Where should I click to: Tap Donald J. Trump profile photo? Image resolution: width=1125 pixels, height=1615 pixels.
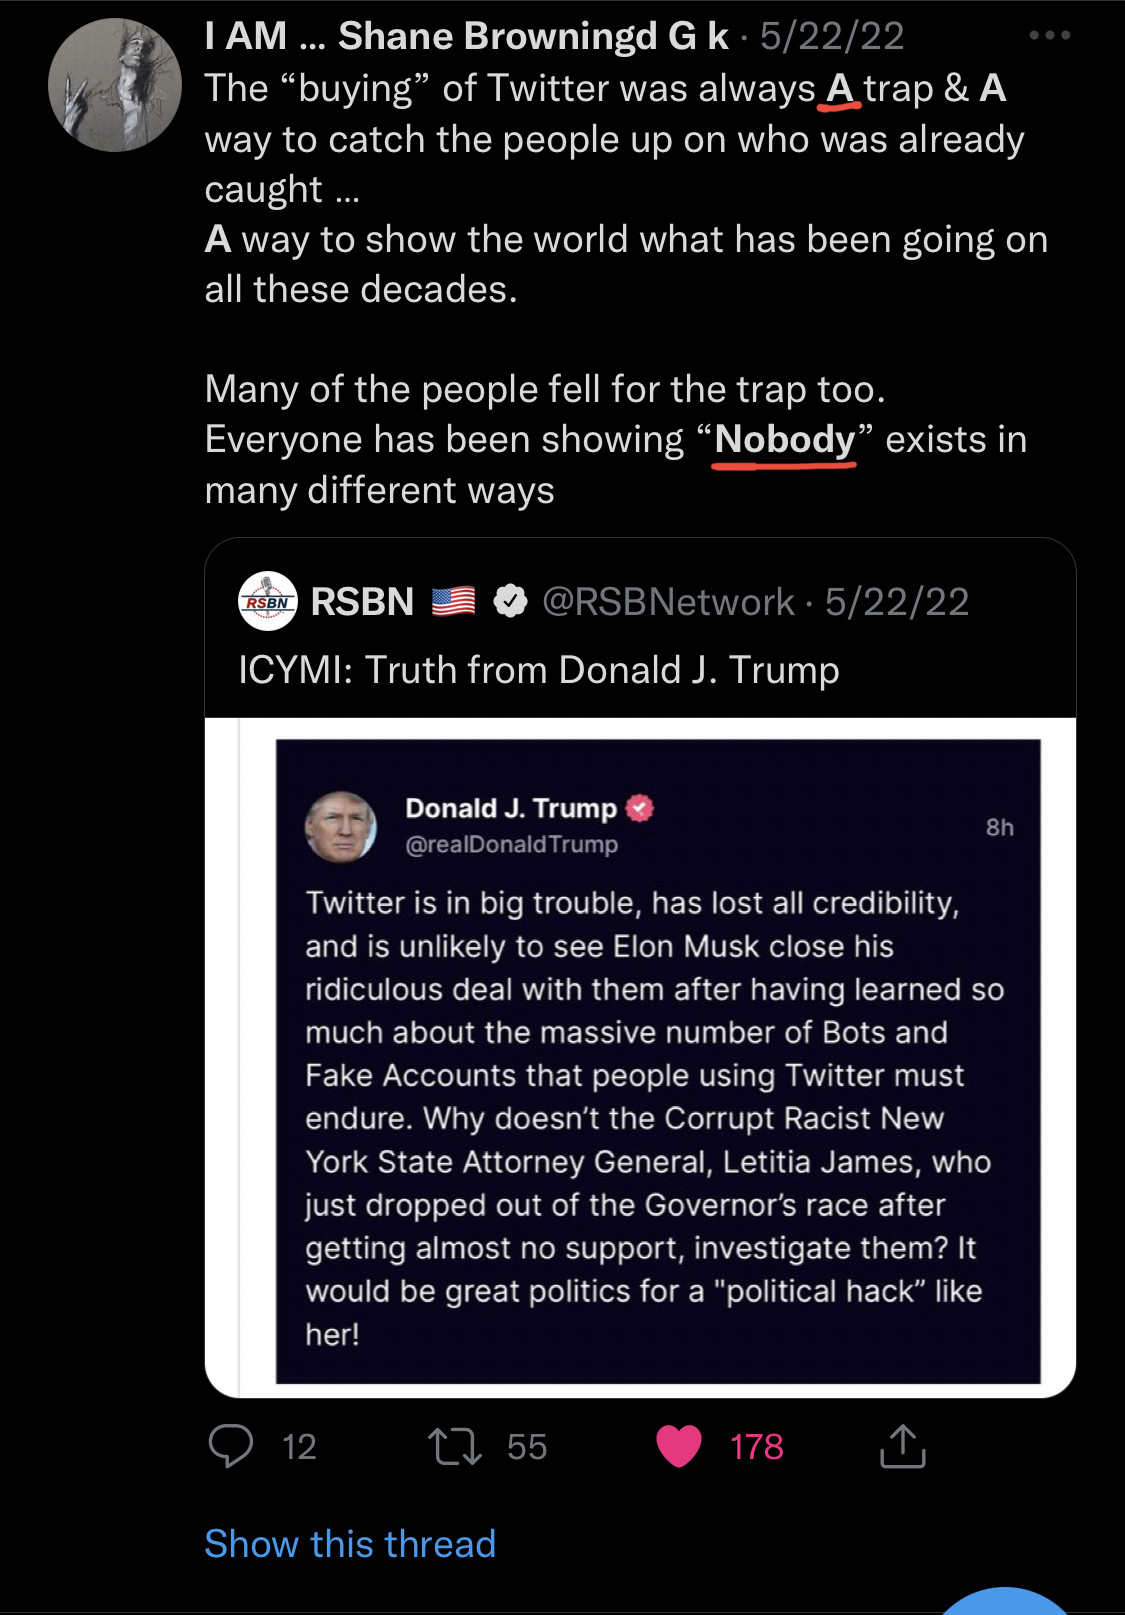341,826
